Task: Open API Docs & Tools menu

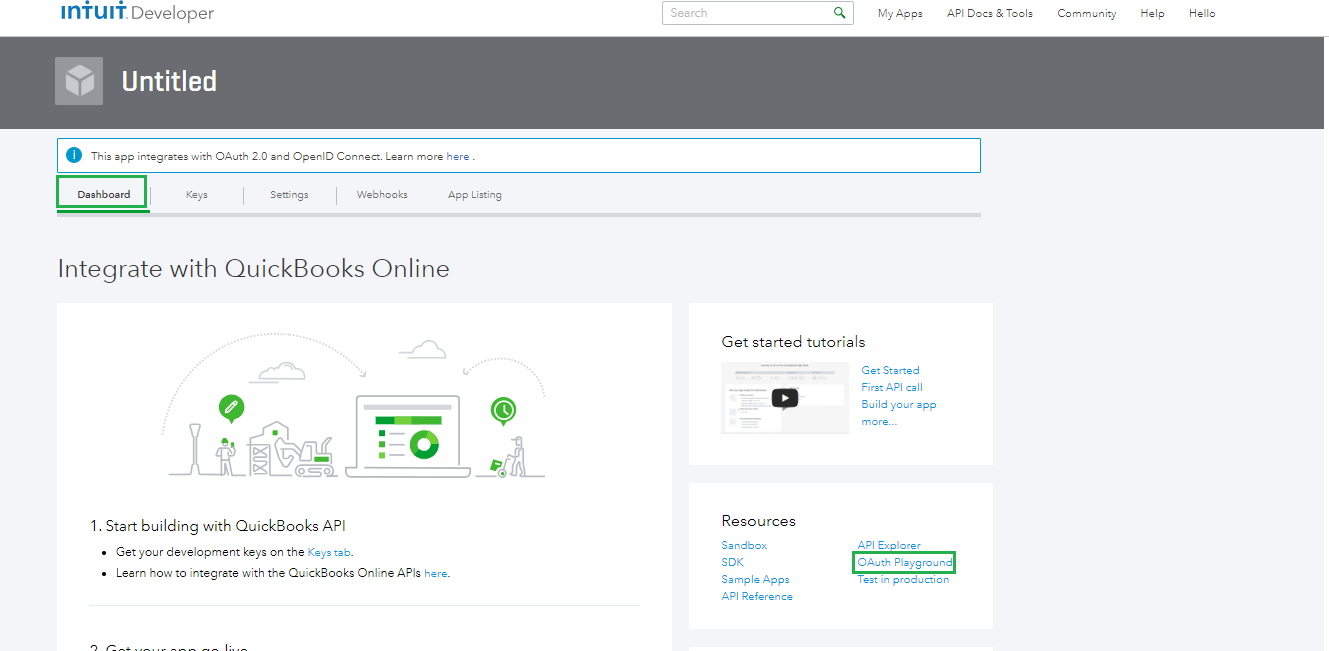Action: [x=990, y=14]
